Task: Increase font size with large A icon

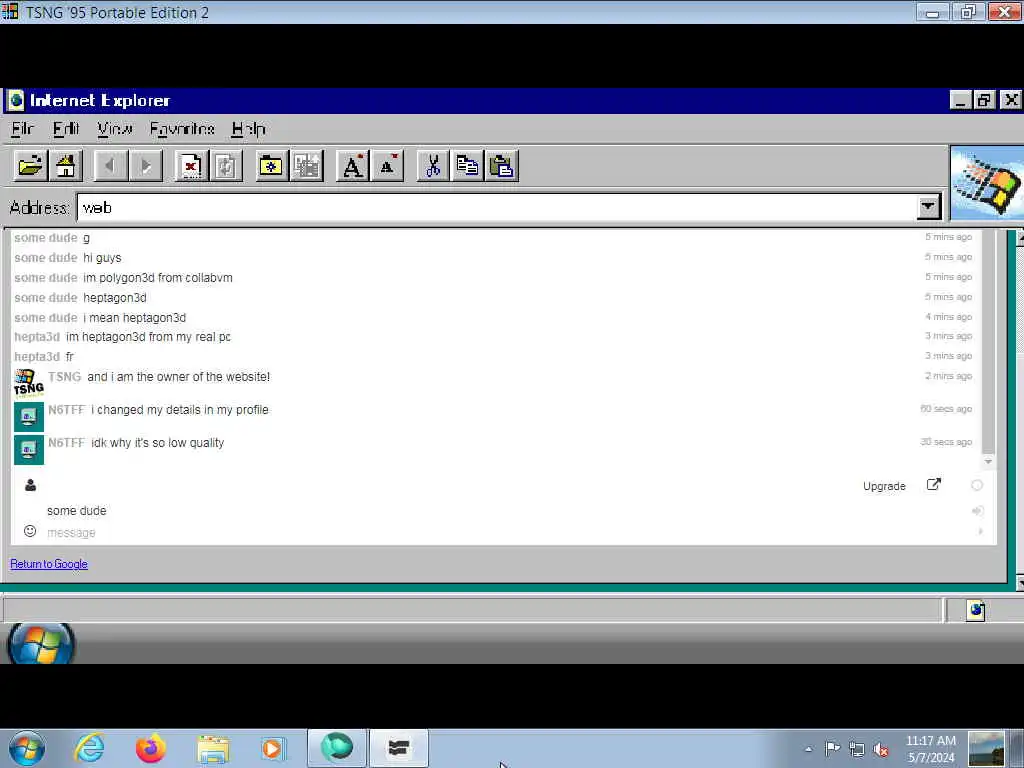Action: [x=353, y=166]
